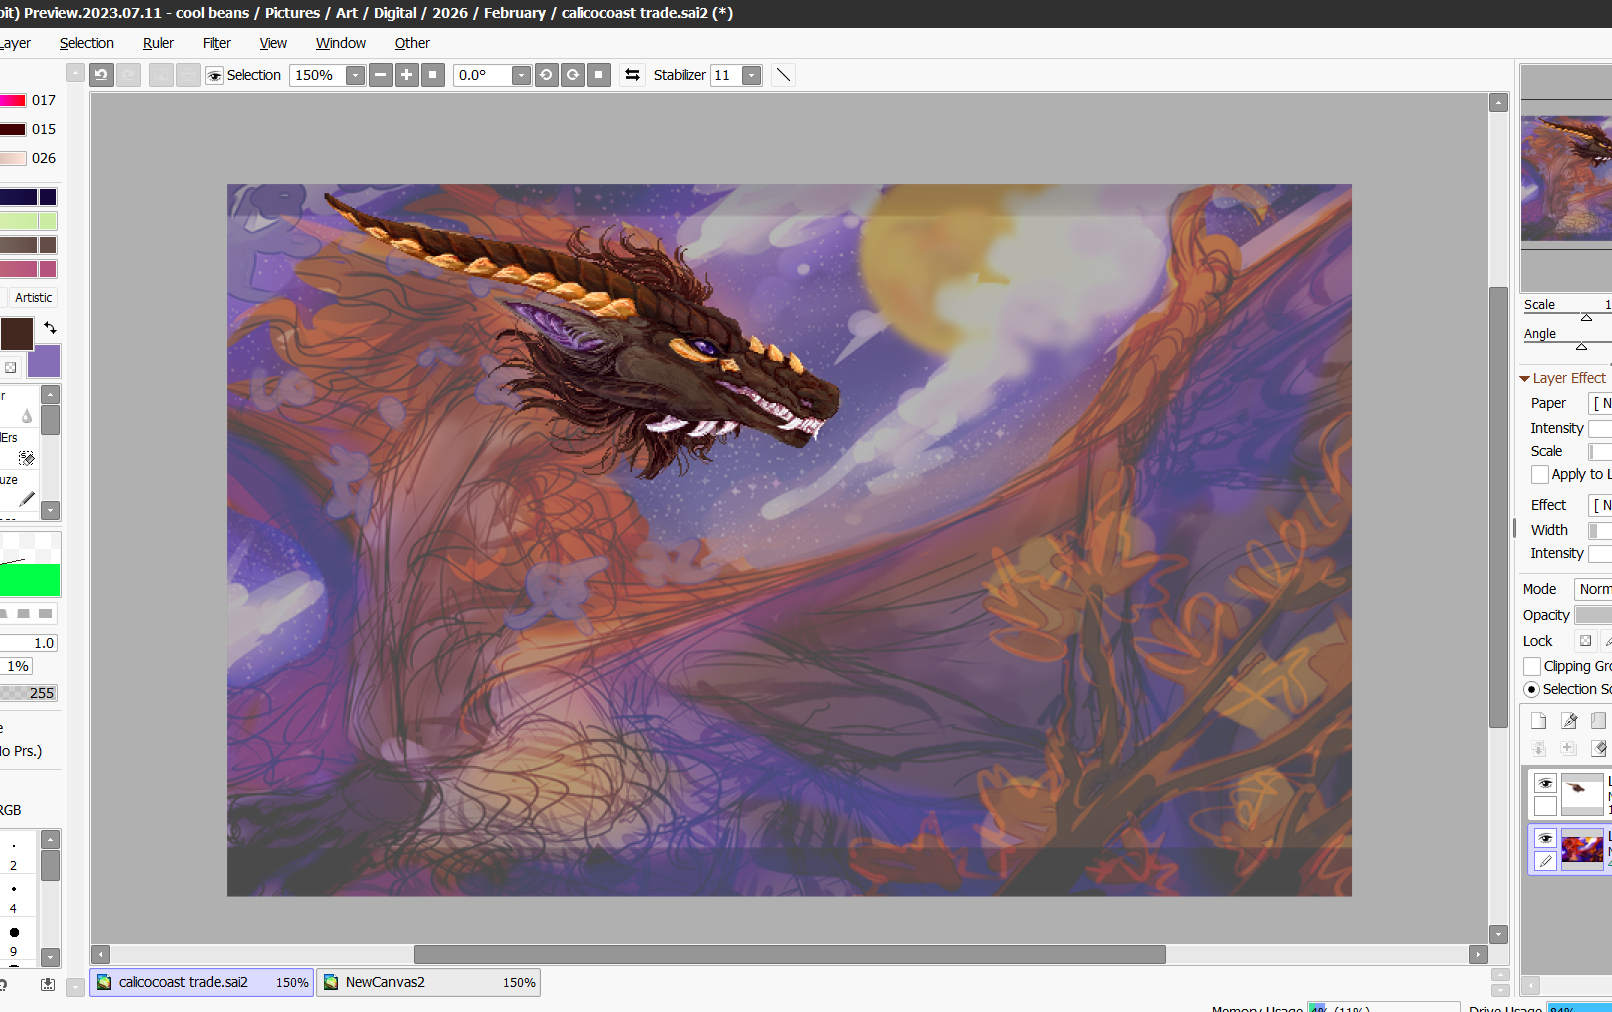Viewport: 1612px width, 1012px height.
Task: Collapse the Layer Effect section
Action: pyautogui.click(x=1525, y=378)
